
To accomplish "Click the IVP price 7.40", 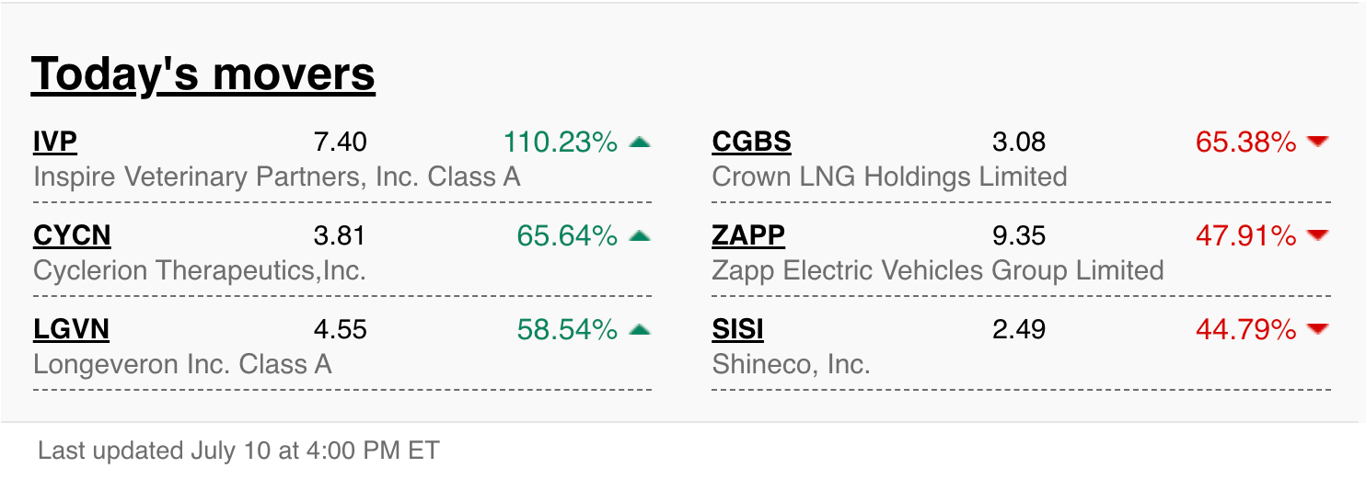I will click(x=340, y=142).
